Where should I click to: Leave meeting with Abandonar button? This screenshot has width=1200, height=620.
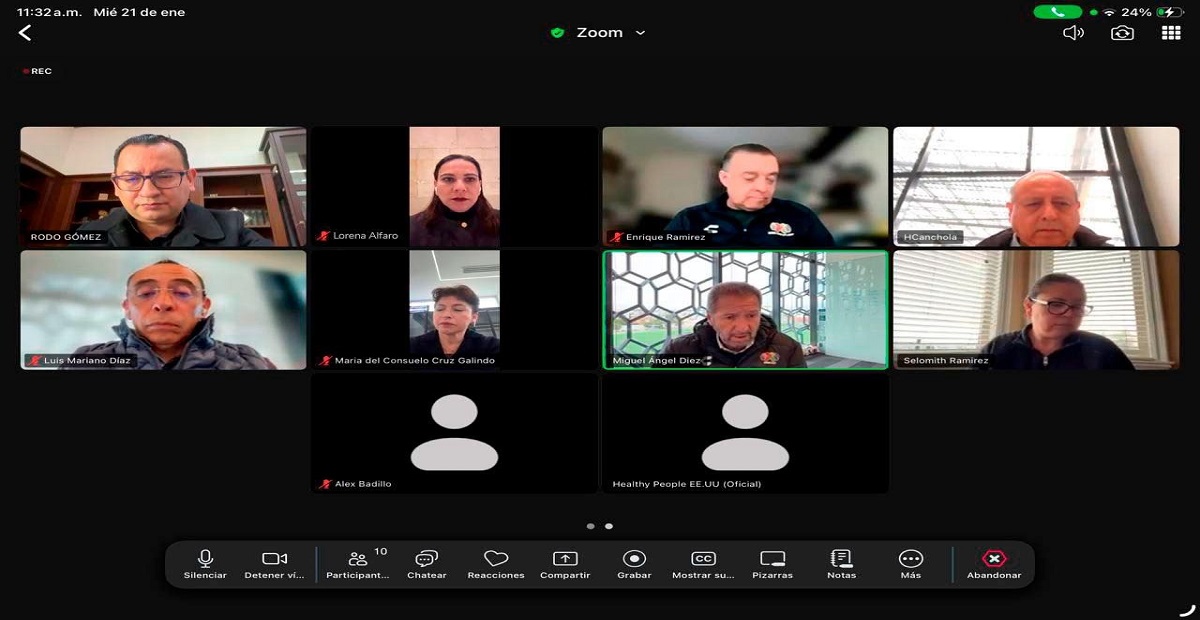(x=994, y=564)
